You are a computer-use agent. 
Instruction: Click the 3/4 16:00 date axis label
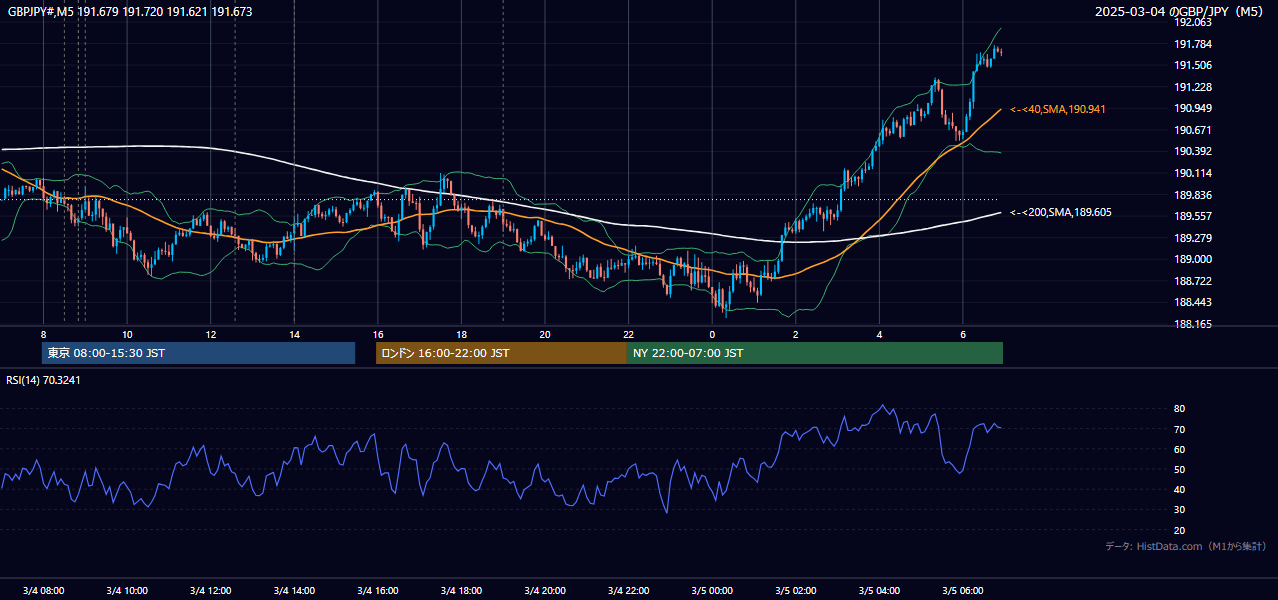[x=377, y=590]
